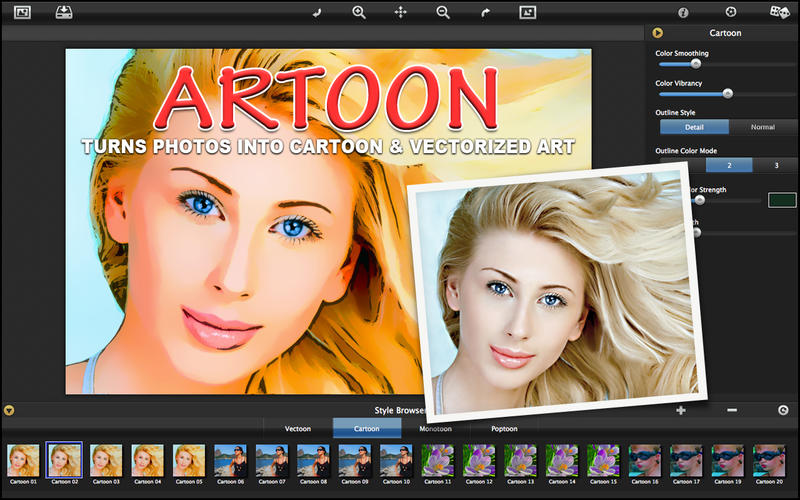Select the Cartoon 16 style thumbnail
Image resolution: width=800 pixels, height=500 pixels.
[x=645, y=461]
